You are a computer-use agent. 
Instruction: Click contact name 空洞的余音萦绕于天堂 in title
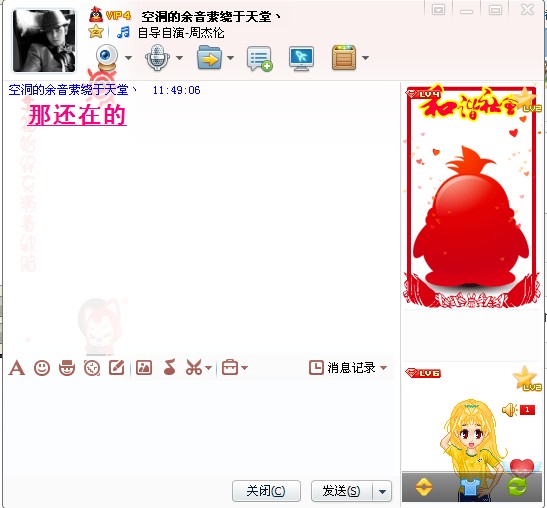click(x=210, y=16)
